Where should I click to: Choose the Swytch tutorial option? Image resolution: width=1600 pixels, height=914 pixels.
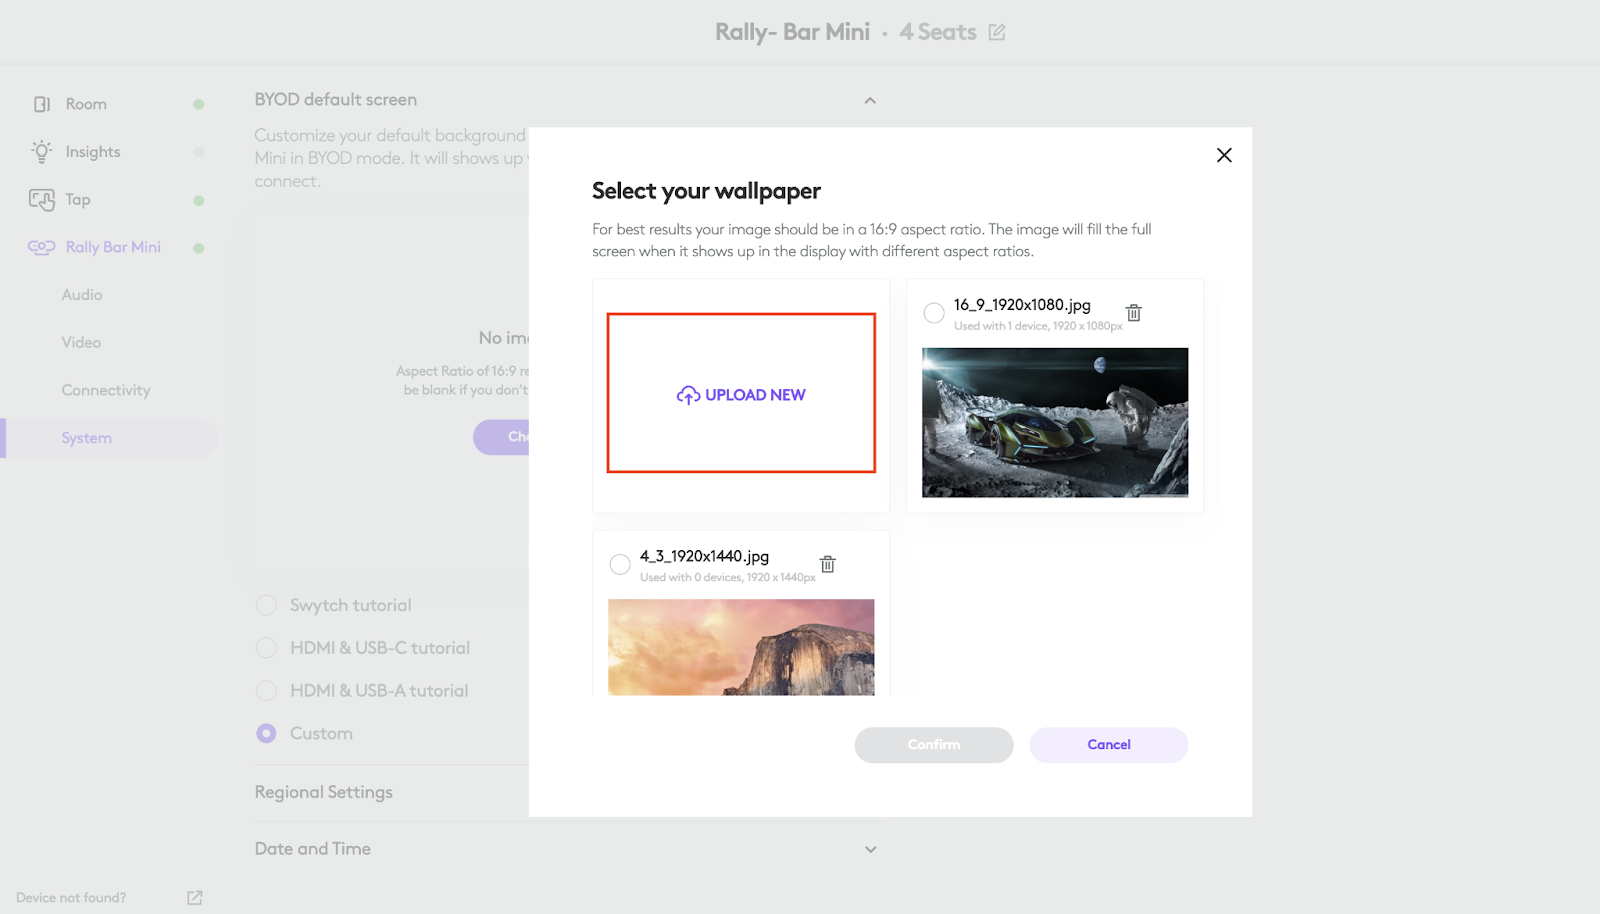(x=266, y=605)
